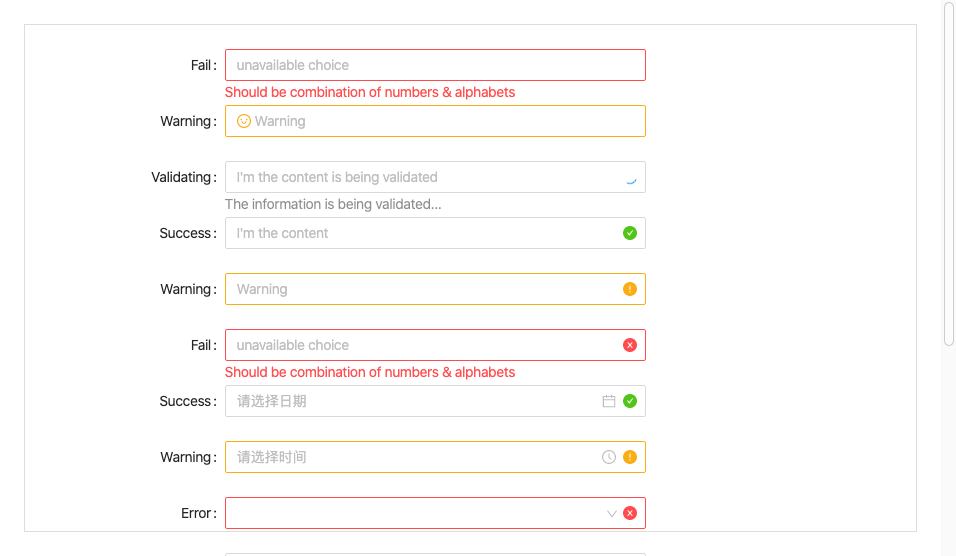Click orange exclamation icon in Warning text field
The image size is (956, 556).
(x=630, y=289)
